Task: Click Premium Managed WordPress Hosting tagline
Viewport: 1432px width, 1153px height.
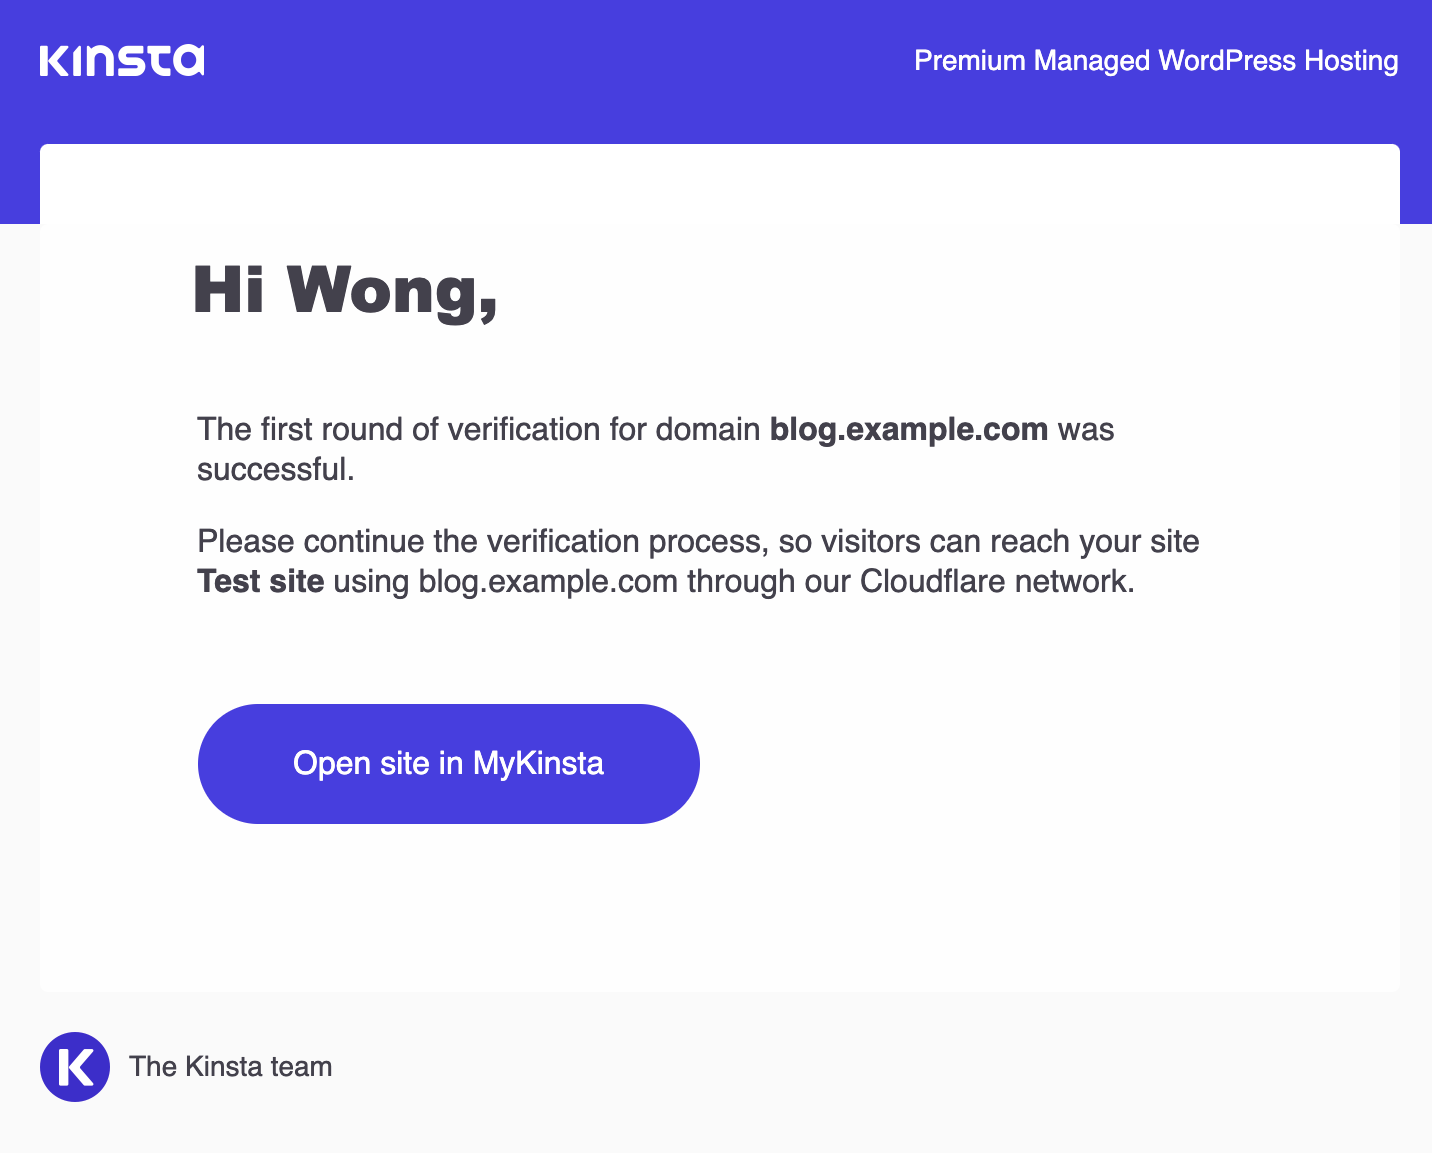Action: (1156, 61)
